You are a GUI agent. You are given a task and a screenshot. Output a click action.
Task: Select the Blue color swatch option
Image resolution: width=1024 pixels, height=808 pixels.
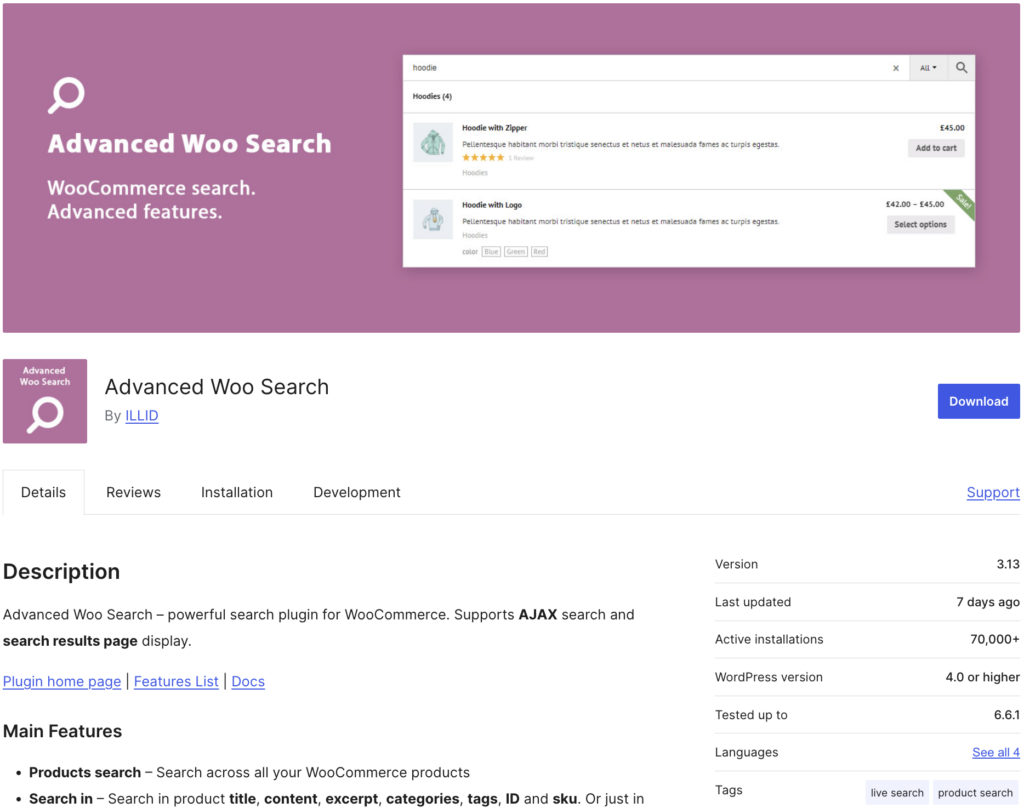click(491, 251)
